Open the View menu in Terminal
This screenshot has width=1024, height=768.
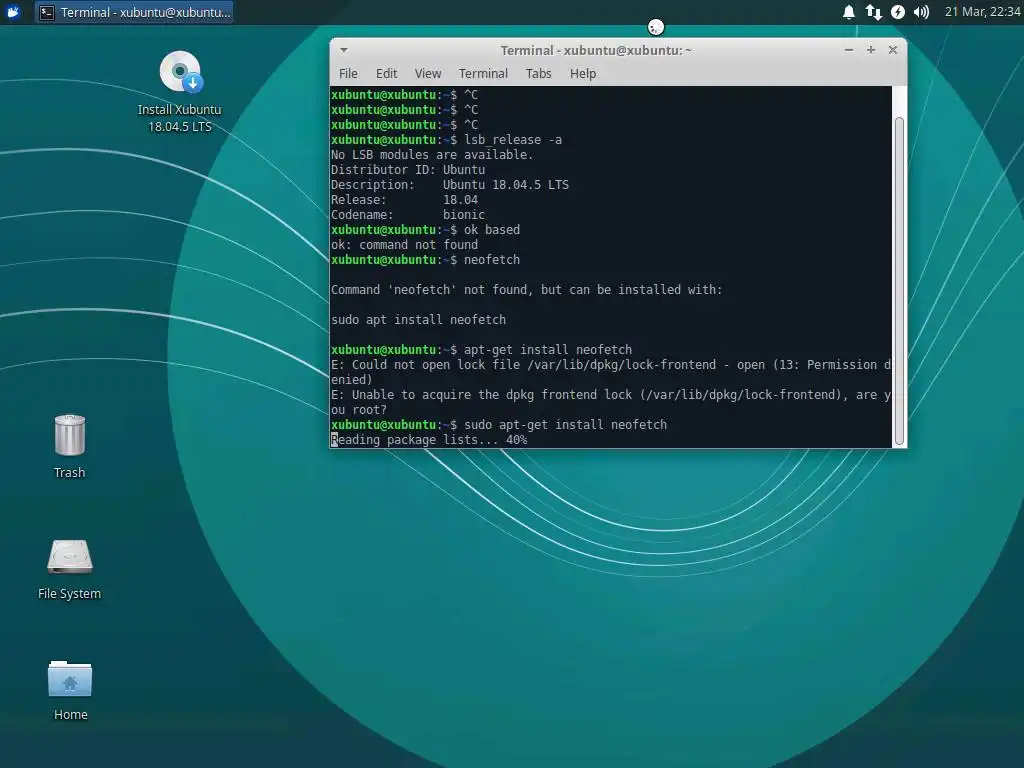tap(428, 74)
